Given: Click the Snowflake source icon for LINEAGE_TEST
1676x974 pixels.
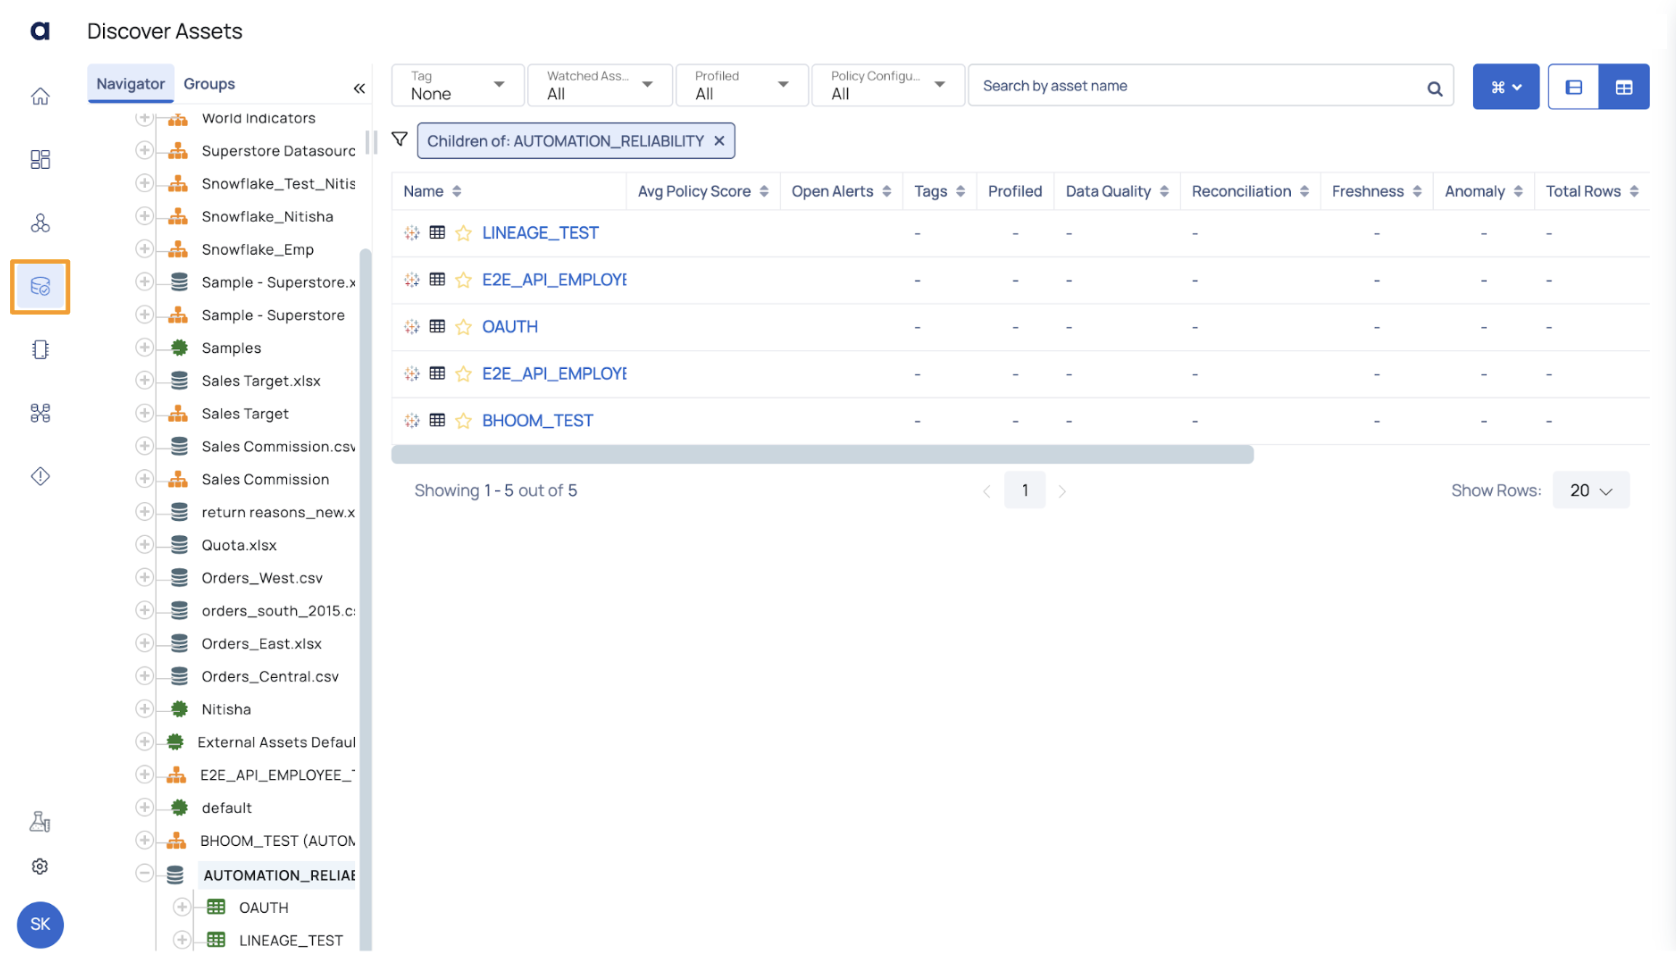Looking at the screenshot, I should [x=412, y=233].
